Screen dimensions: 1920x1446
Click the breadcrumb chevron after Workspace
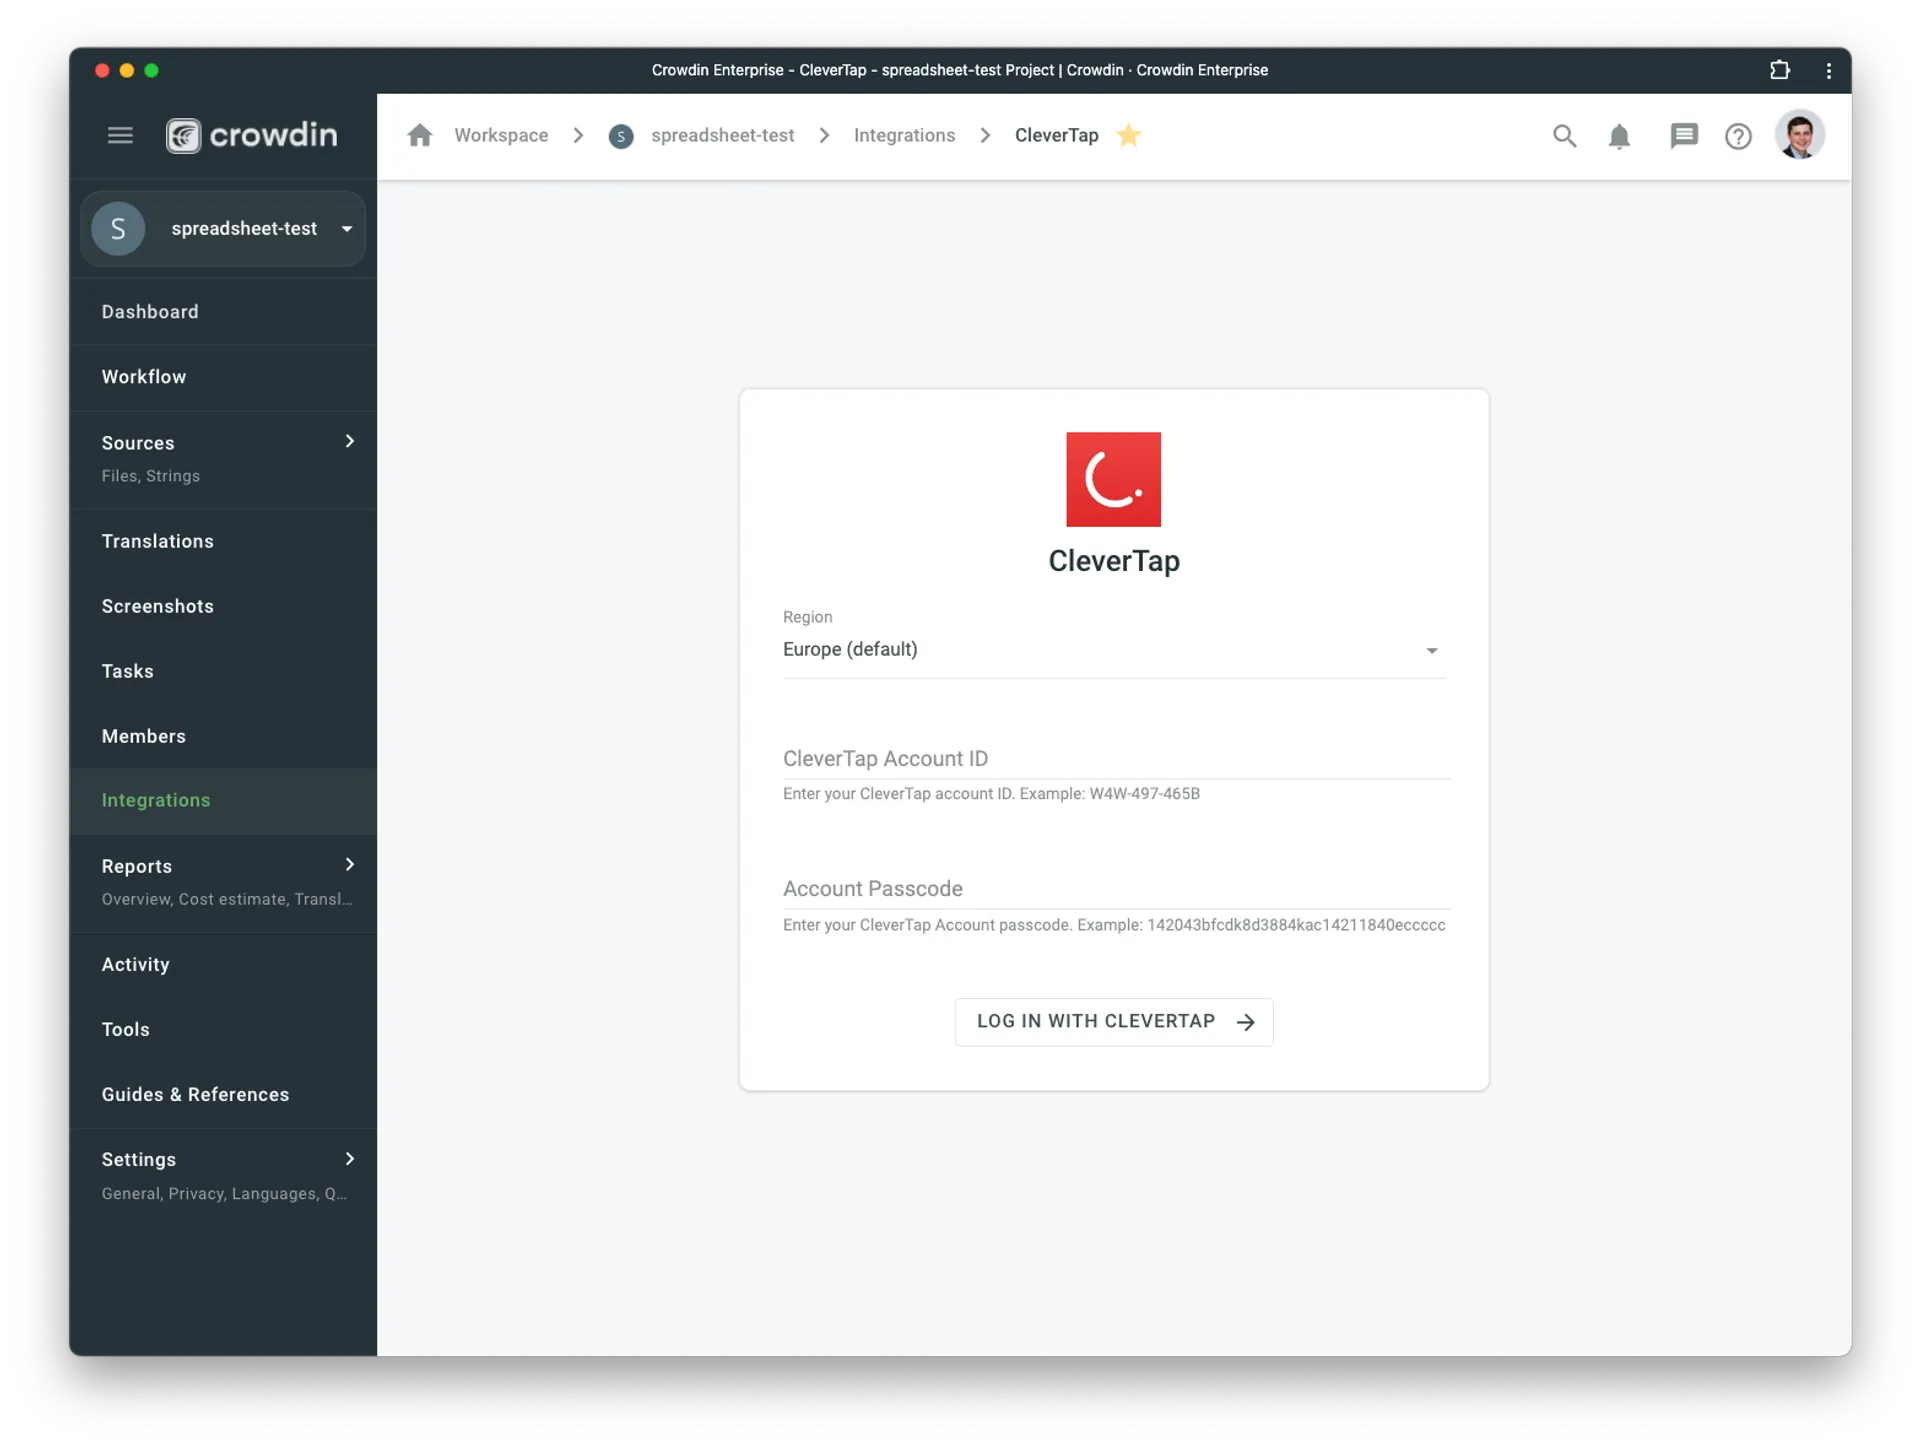[x=578, y=135]
